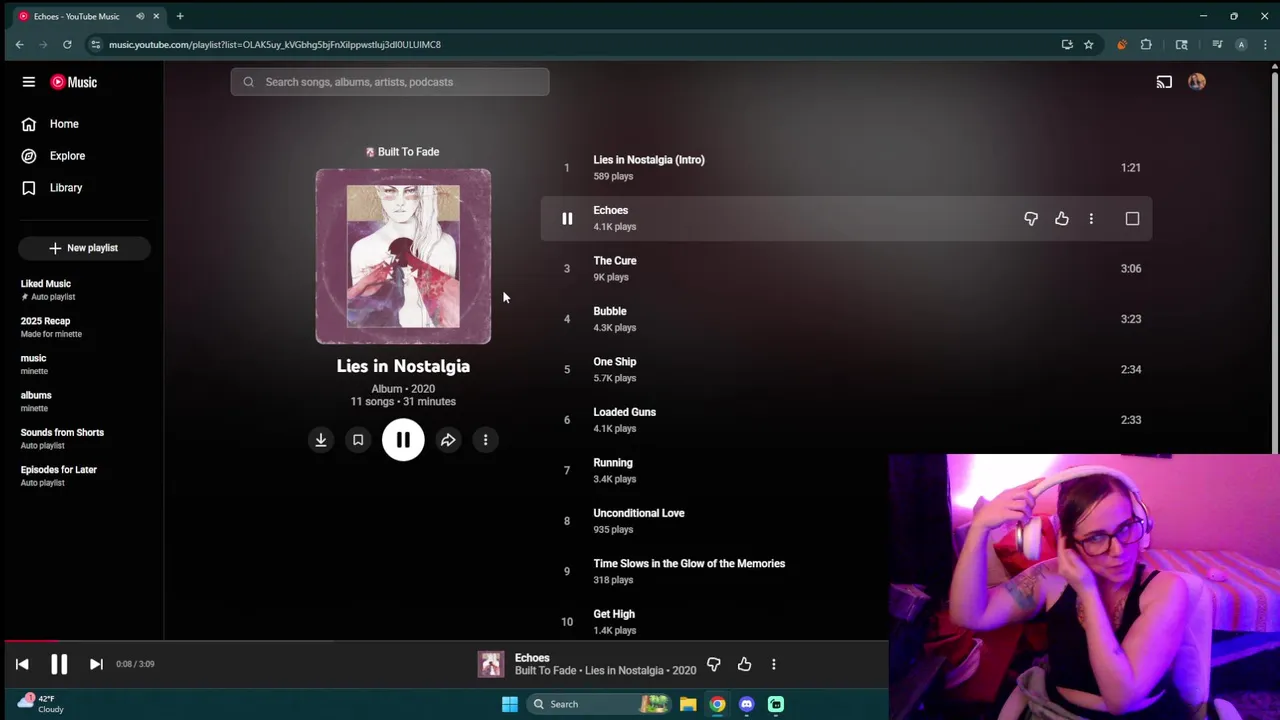Download the album
The height and width of the screenshot is (720, 1280).
pyautogui.click(x=321, y=440)
